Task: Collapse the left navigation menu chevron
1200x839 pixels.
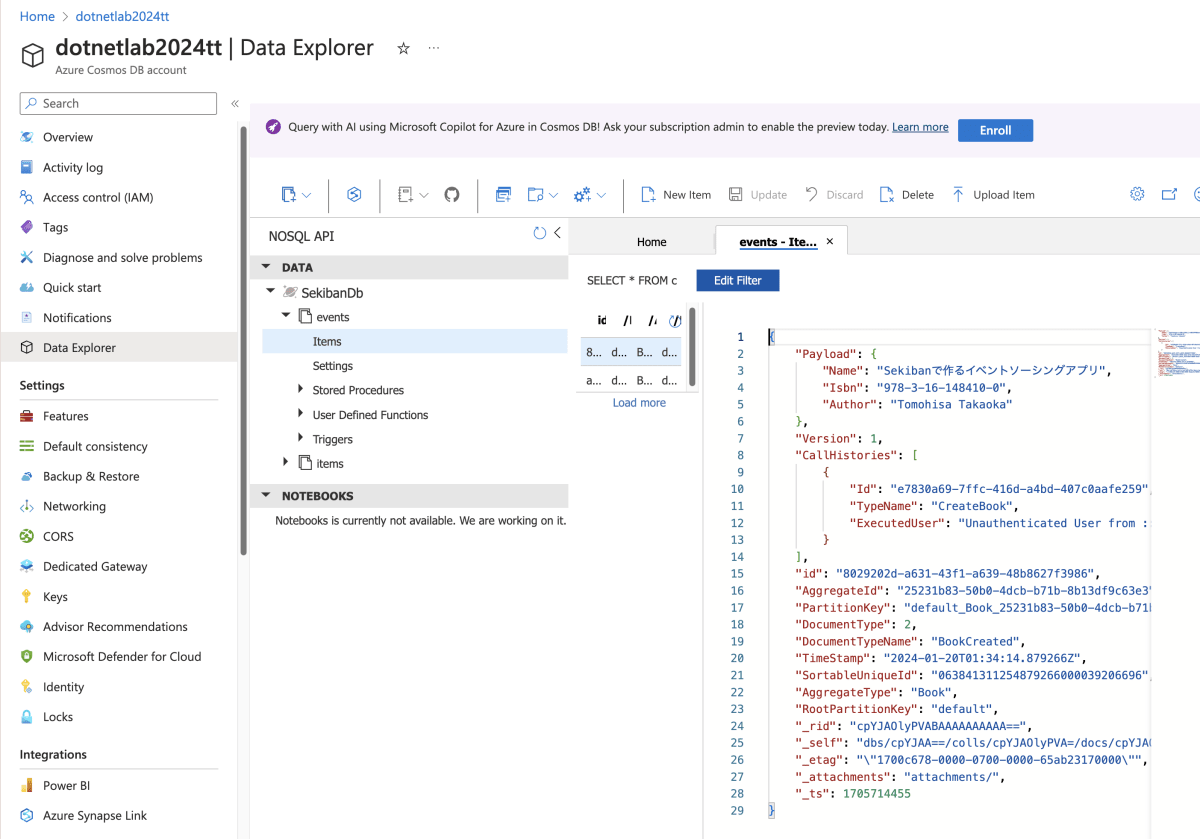Action: pos(235,103)
